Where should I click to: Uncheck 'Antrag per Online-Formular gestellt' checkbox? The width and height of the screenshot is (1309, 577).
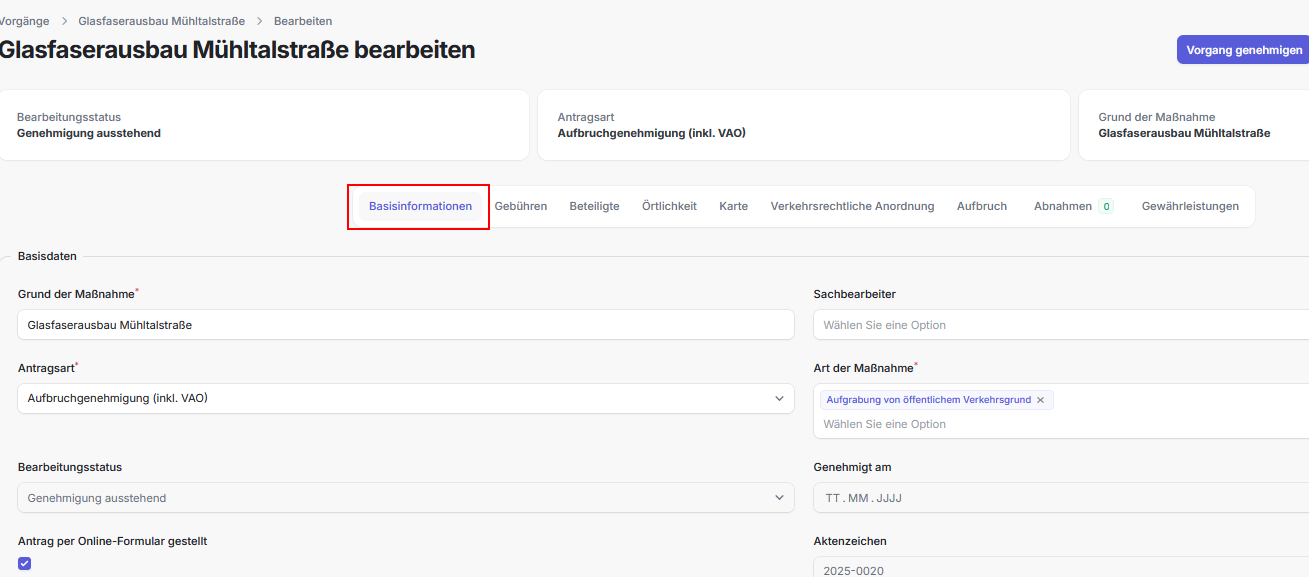[x=25, y=563]
